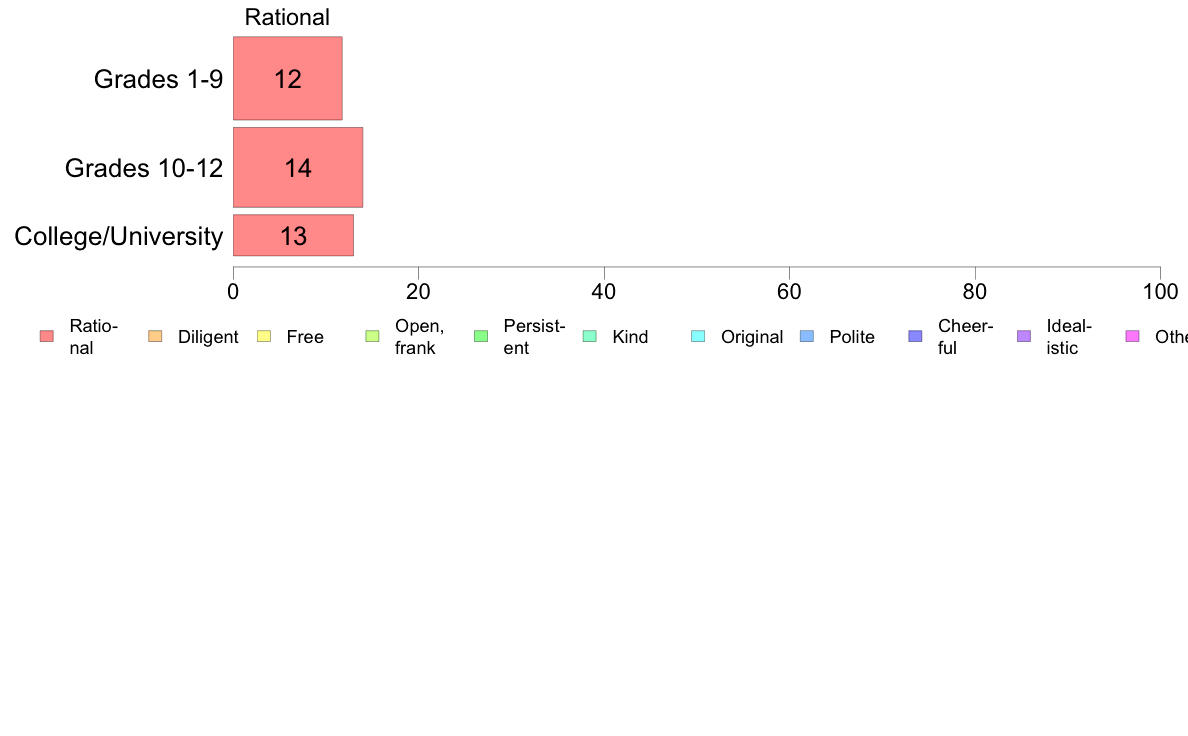Select the College/University row label

119,236
